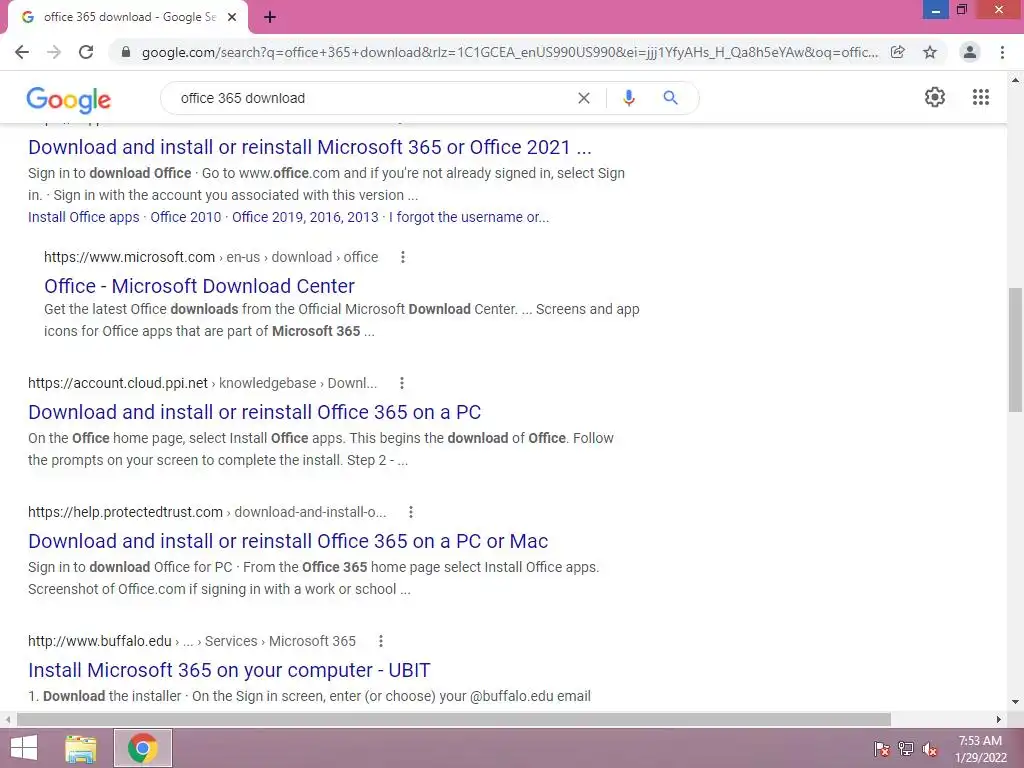Open Download and install Office 365 on PC or Mac
The height and width of the screenshot is (768, 1024).
[x=288, y=541]
